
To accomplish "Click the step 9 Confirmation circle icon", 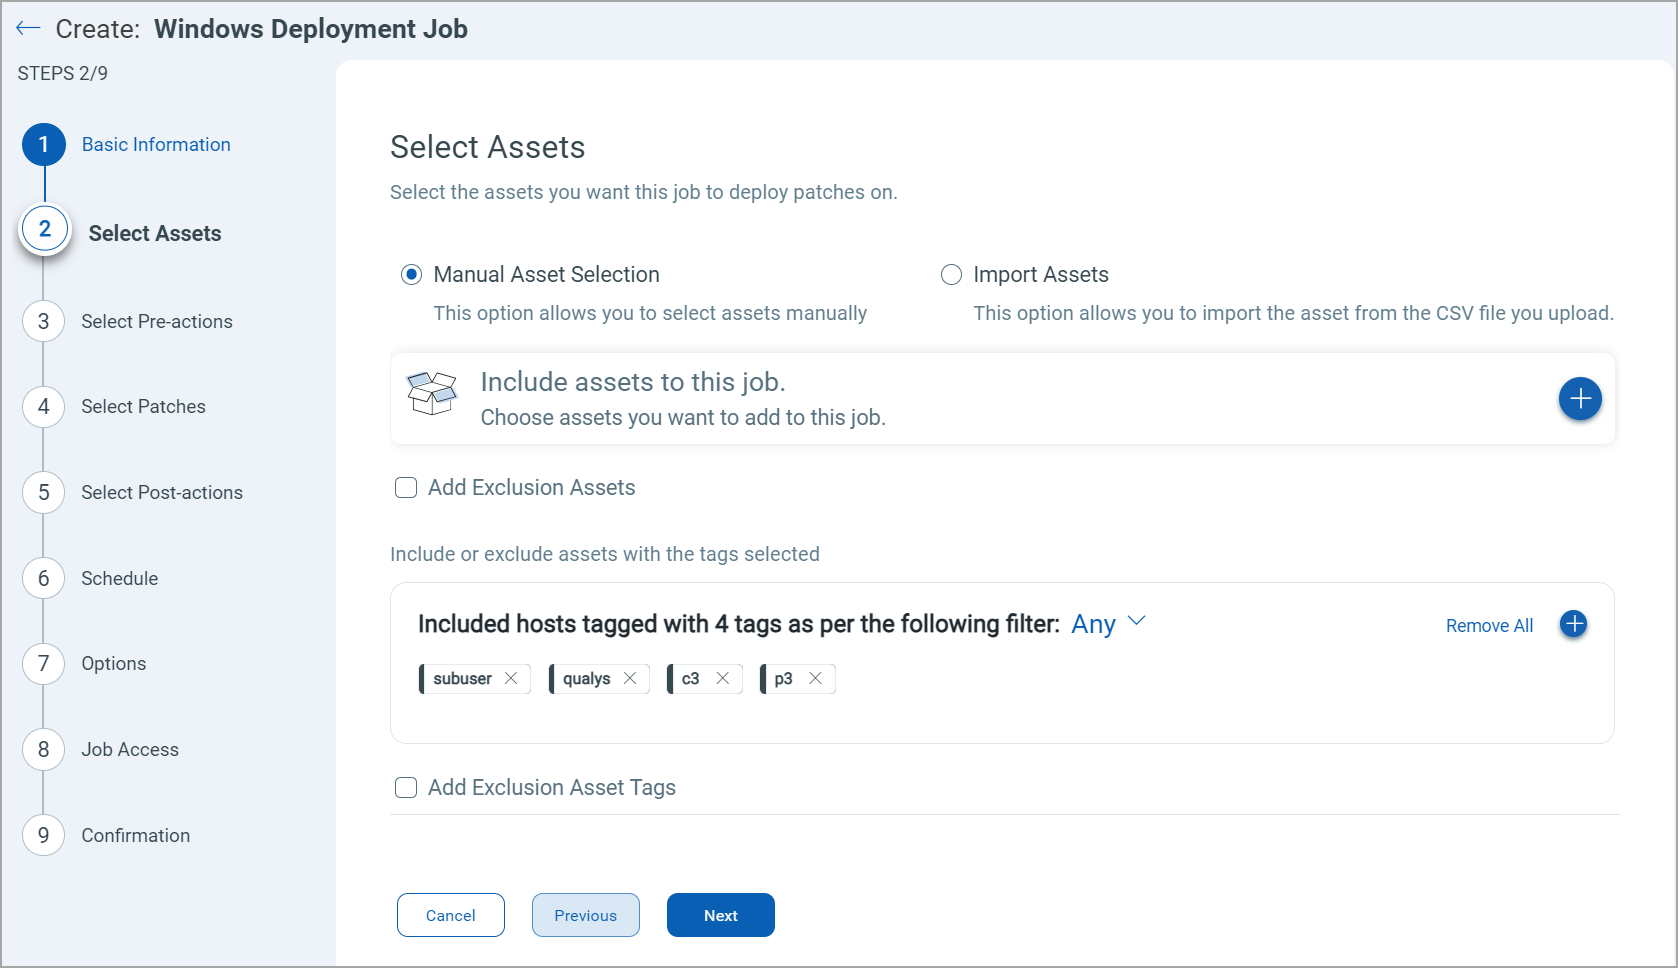I will click(x=43, y=835).
